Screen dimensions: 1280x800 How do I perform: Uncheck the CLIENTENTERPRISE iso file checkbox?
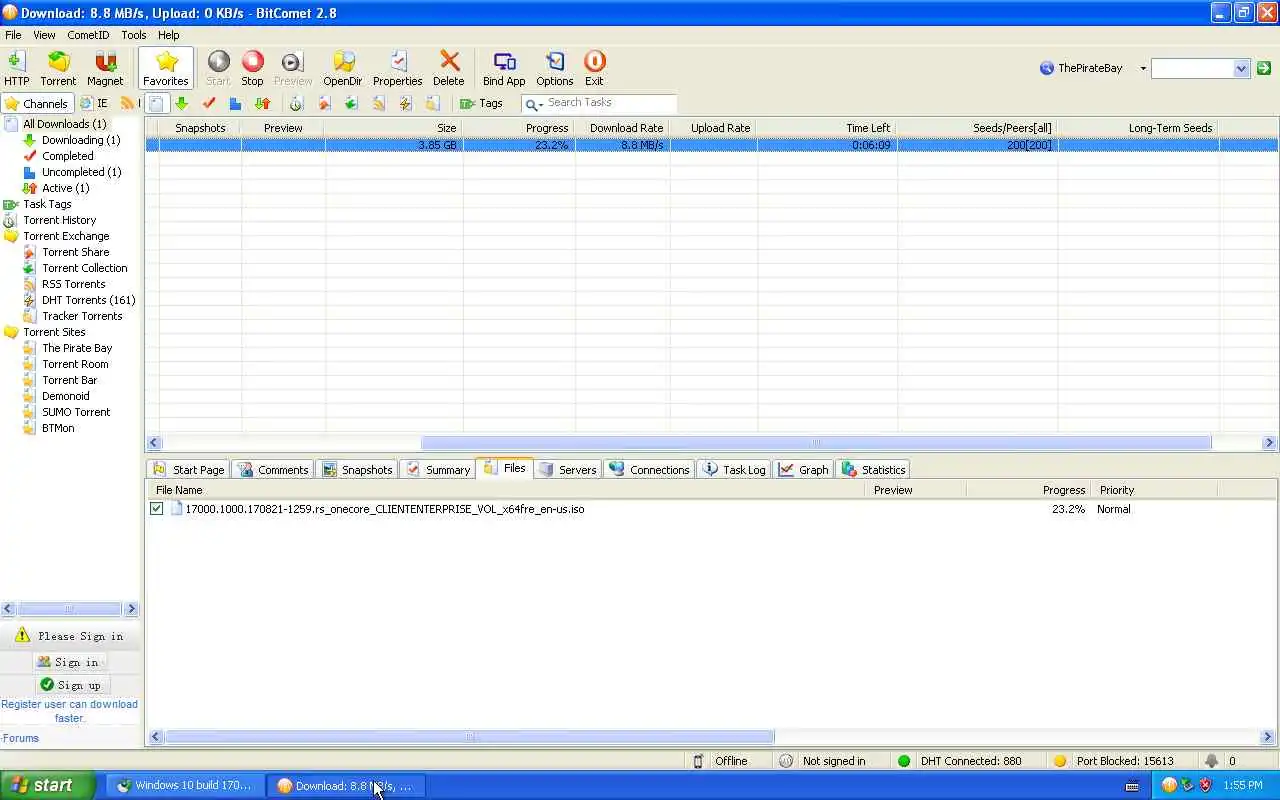click(156, 509)
